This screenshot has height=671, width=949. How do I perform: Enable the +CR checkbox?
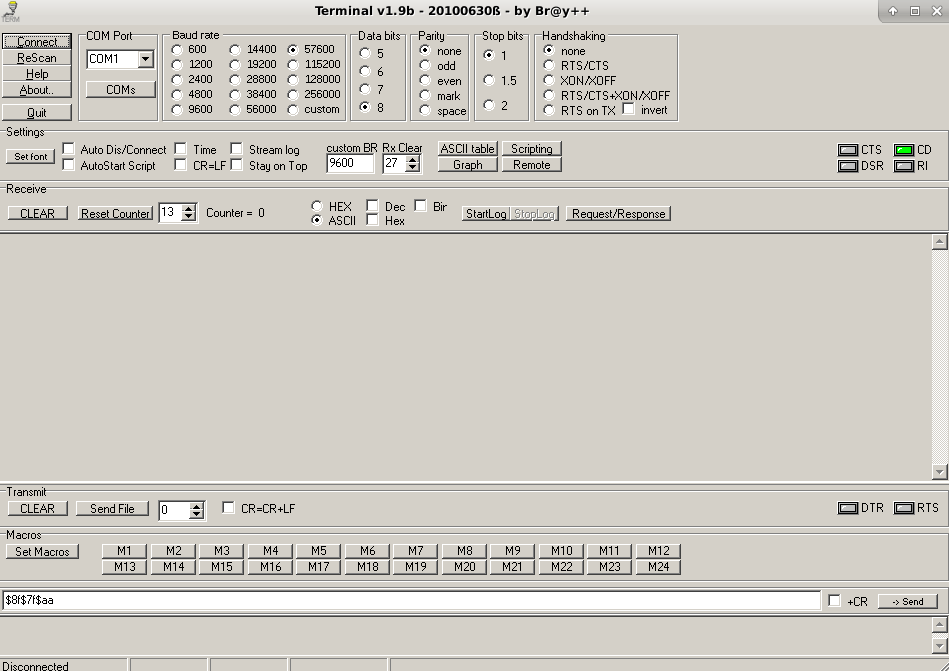pos(834,601)
